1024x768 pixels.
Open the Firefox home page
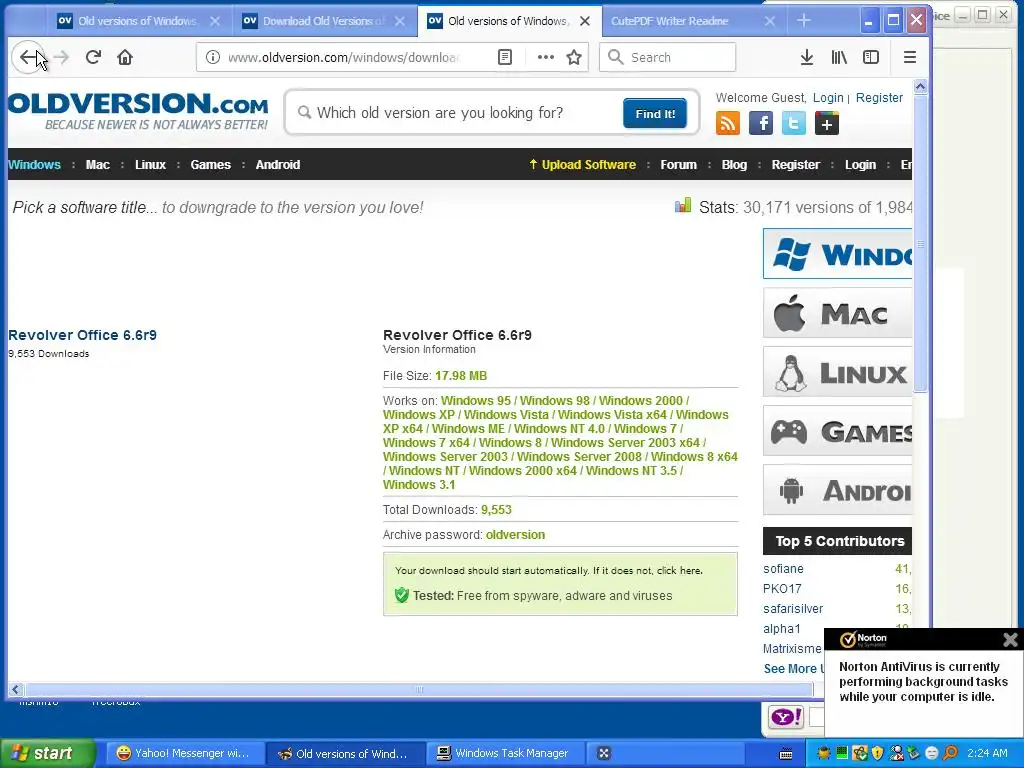tap(125, 57)
